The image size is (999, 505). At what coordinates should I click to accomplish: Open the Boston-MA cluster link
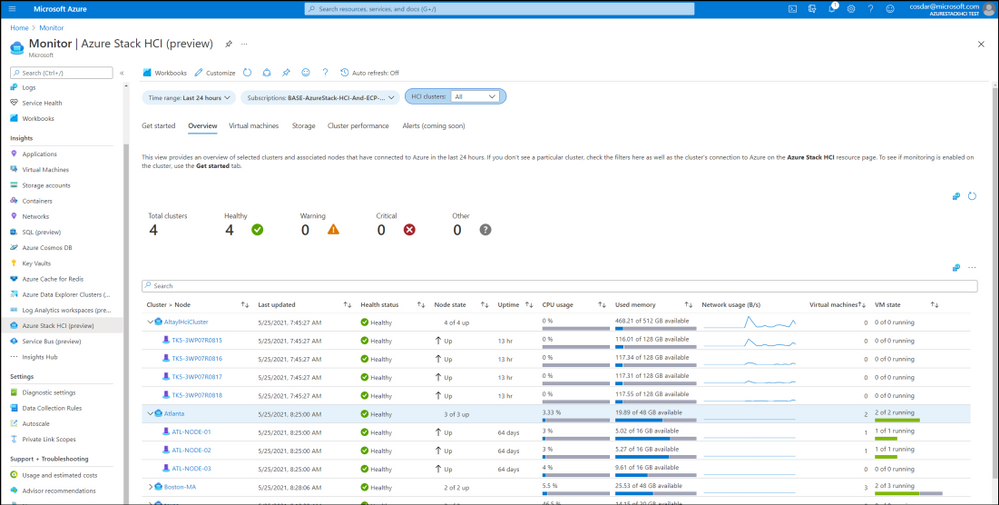click(x=180, y=487)
